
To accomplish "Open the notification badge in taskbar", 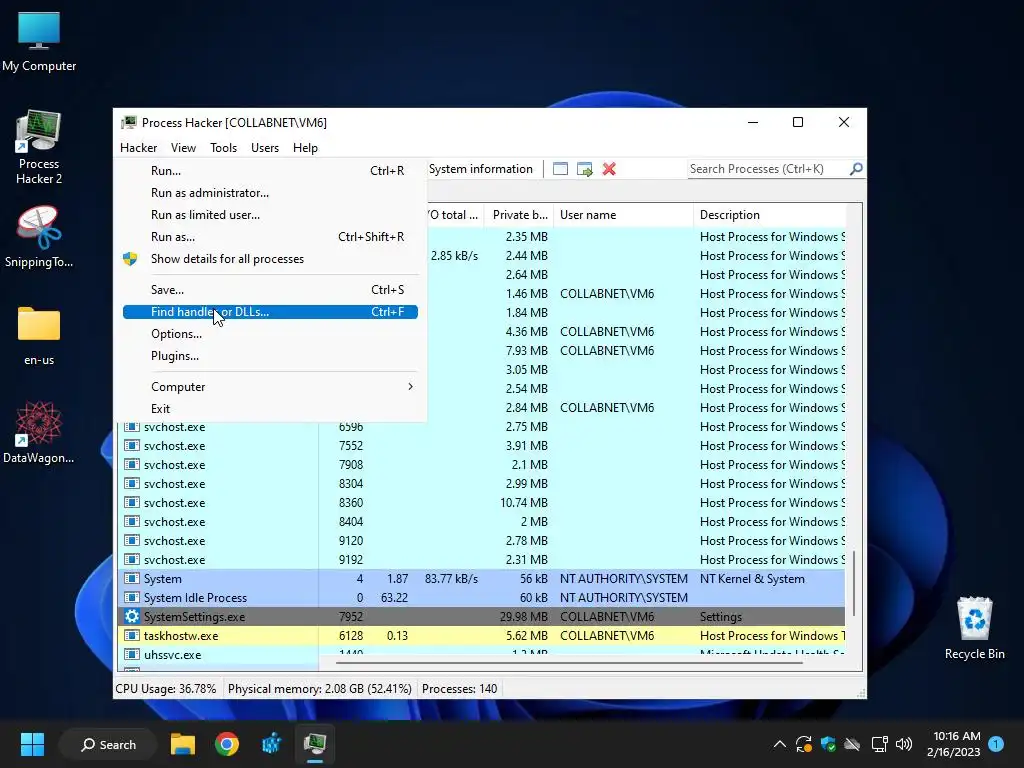I will click(x=996, y=744).
